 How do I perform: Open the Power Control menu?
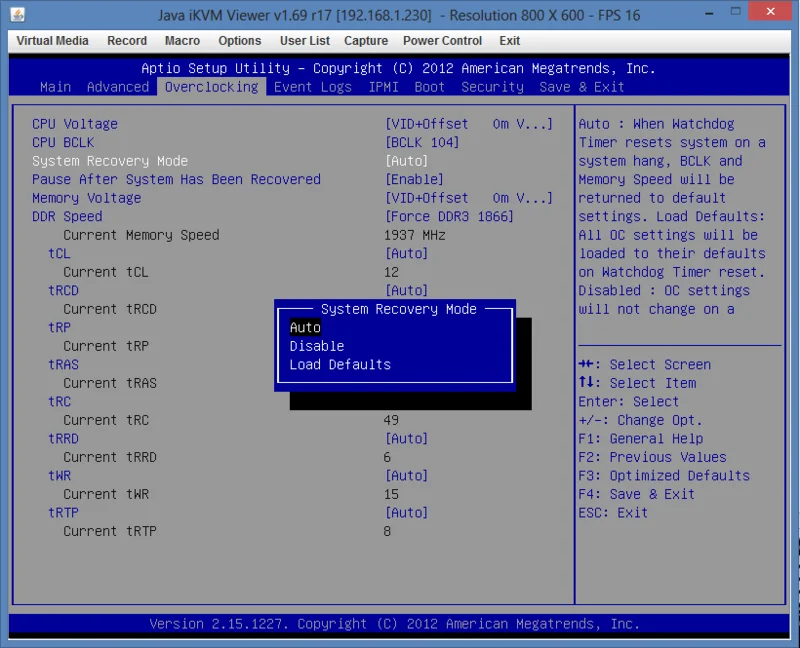442,41
